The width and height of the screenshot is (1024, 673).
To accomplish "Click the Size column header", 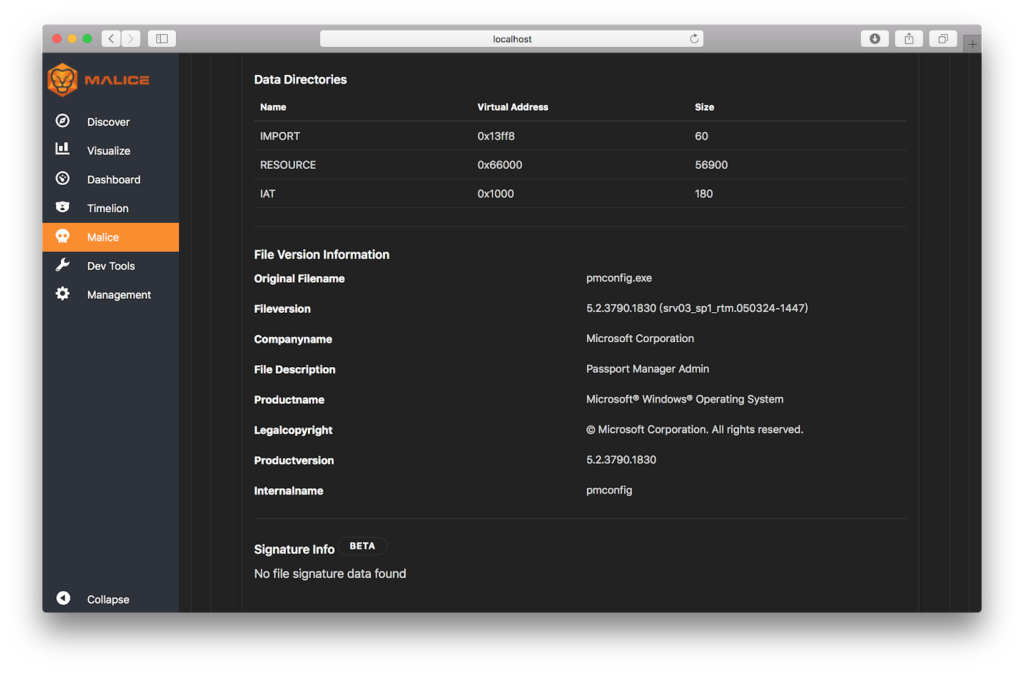I will click(704, 107).
